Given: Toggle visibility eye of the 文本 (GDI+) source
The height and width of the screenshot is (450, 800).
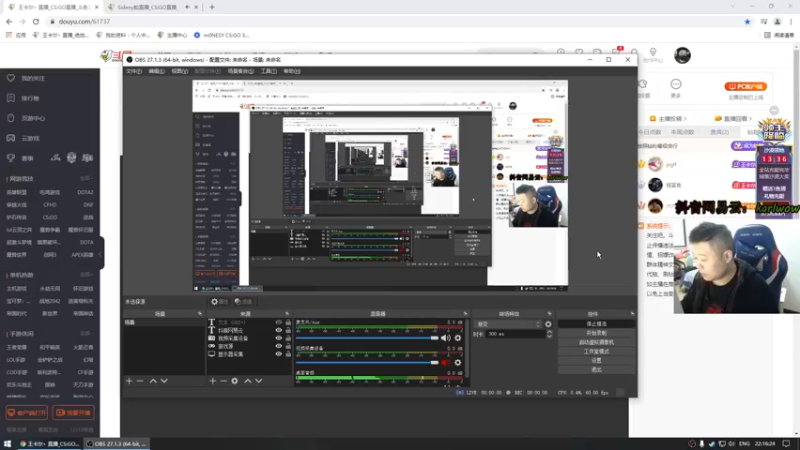Looking at the screenshot, I should pos(279,322).
